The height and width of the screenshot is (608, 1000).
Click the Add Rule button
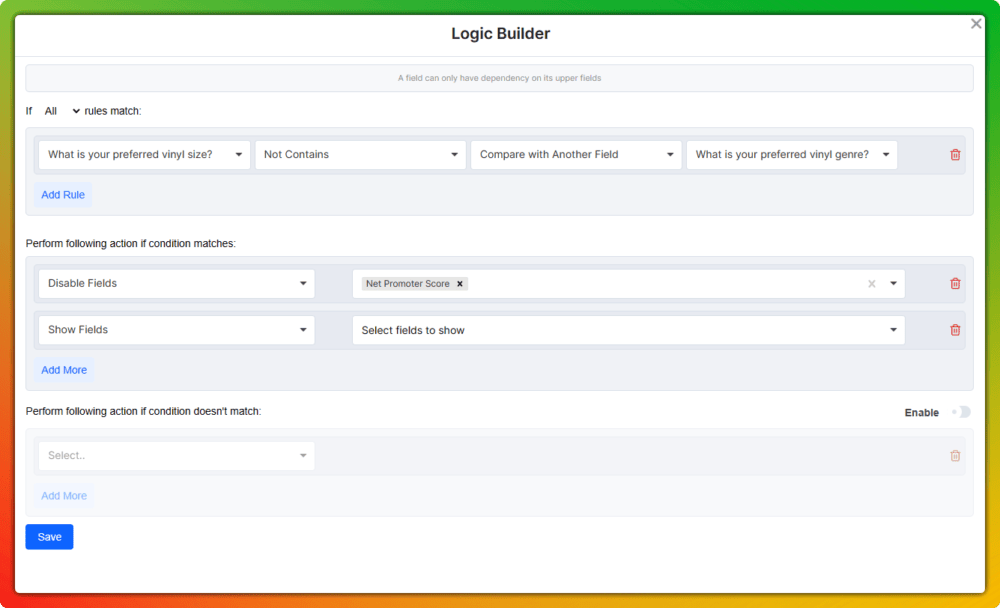click(63, 195)
